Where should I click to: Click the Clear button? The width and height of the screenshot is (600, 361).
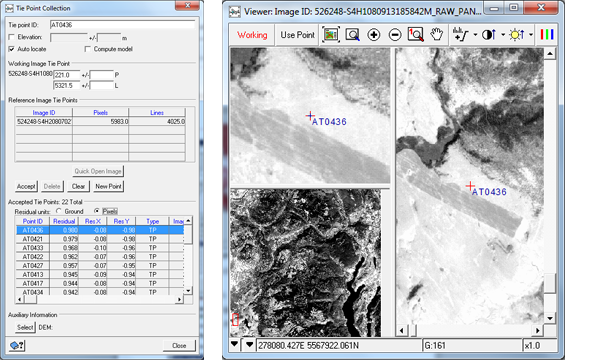click(x=78, y=186)
